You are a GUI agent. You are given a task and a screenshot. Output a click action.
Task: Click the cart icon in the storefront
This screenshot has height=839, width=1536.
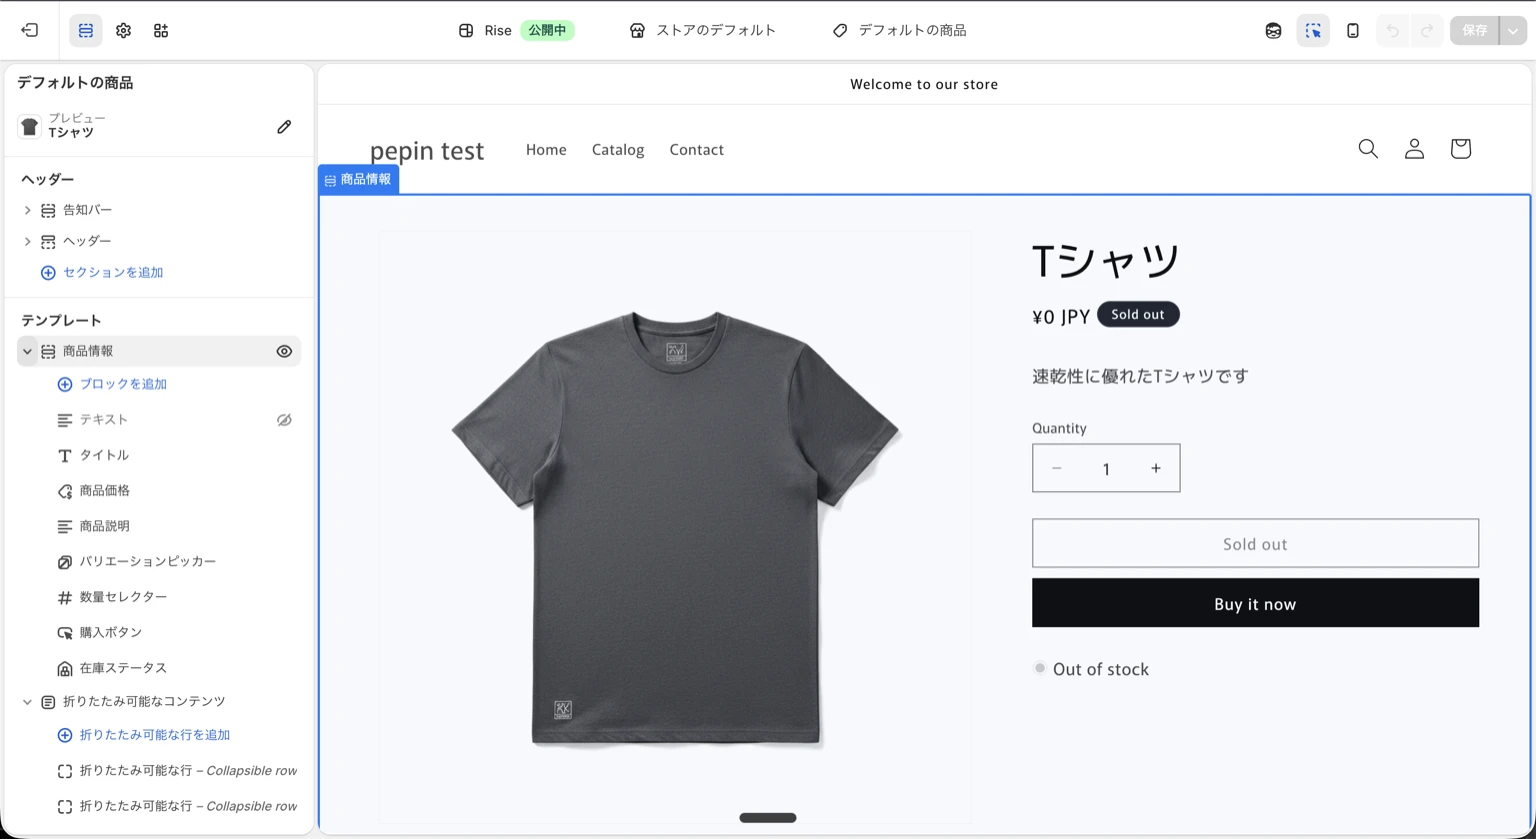click(x=1460, y=148)
